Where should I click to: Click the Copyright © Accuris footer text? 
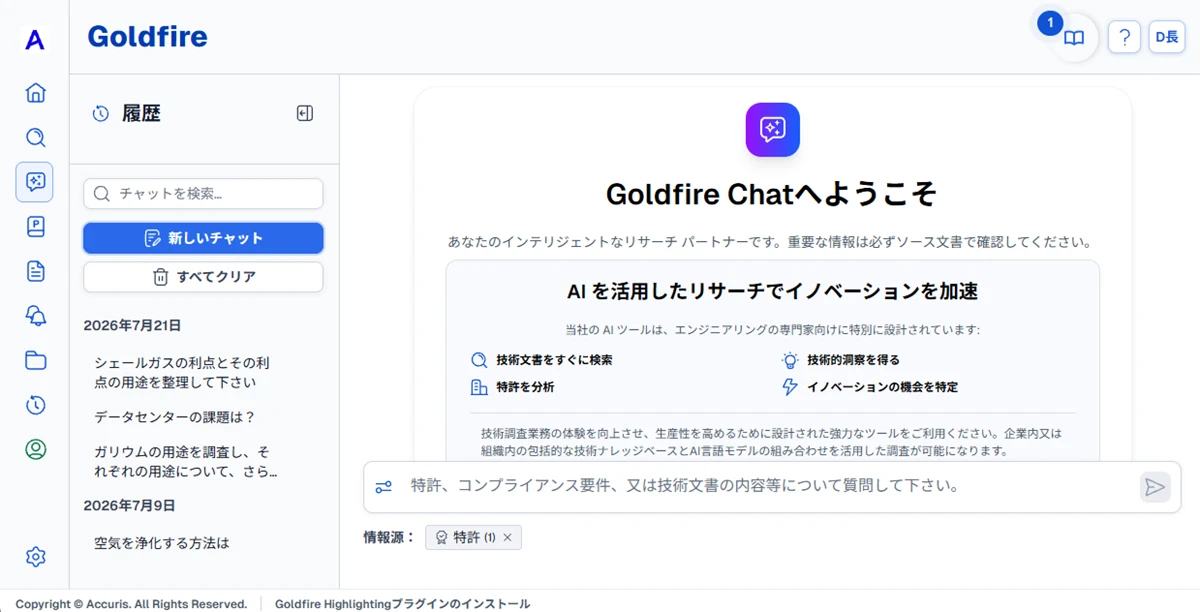131,604
